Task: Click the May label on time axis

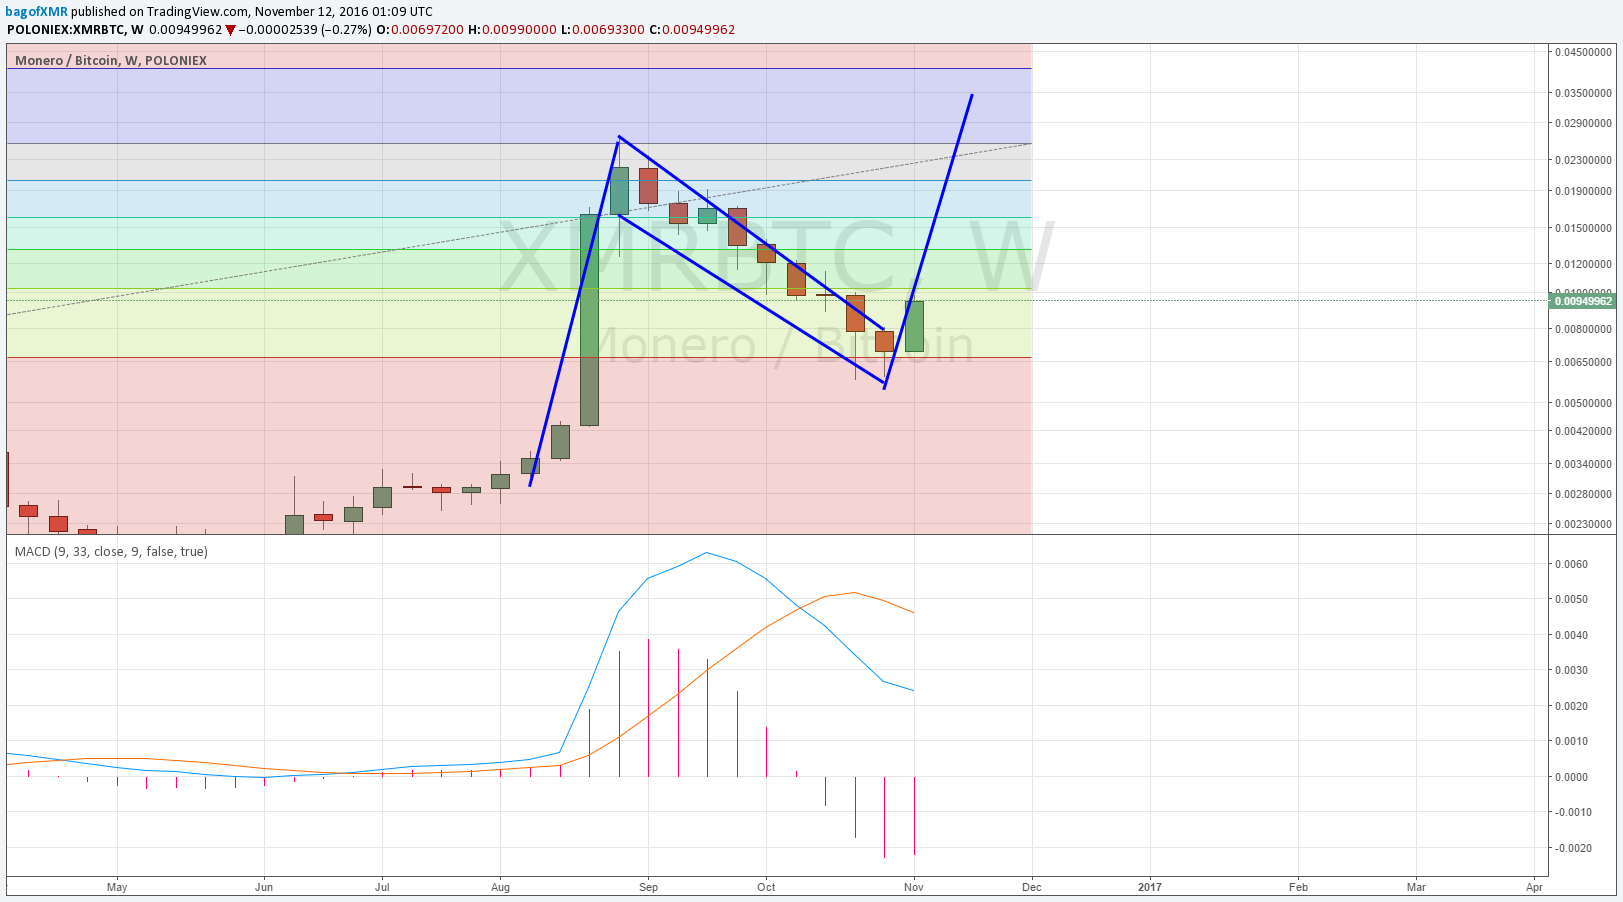Action: pos(117,887)
